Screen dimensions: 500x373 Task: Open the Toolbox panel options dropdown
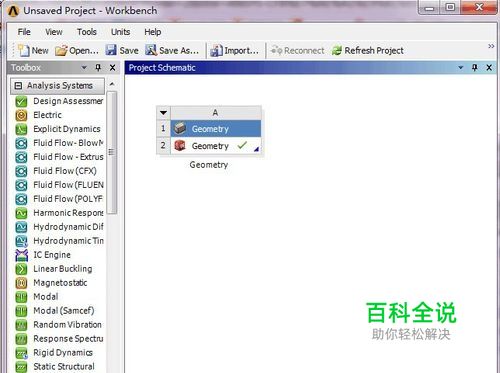click(84, 68)
